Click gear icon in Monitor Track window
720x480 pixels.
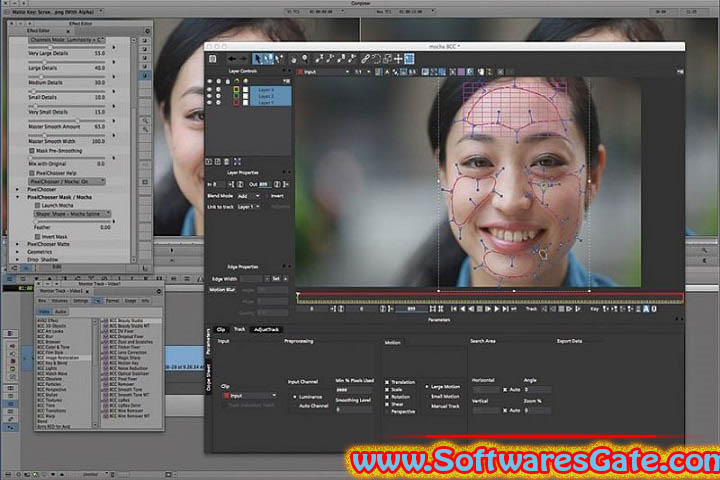[x=159, y=291]
